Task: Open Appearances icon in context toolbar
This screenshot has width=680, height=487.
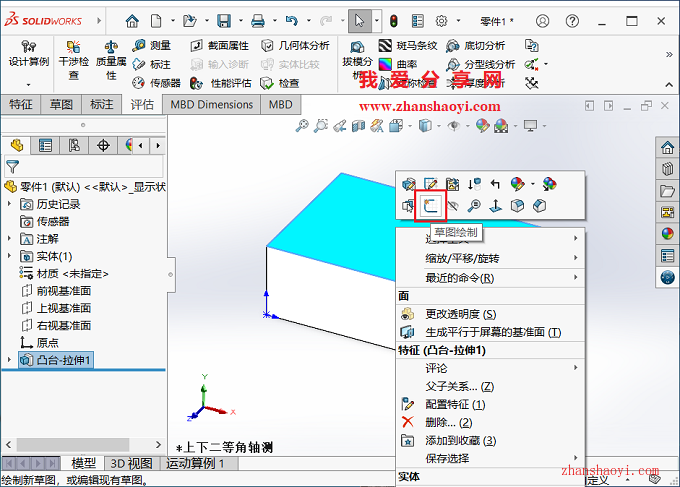Action: pyautogui.click(x=517, y=184)
